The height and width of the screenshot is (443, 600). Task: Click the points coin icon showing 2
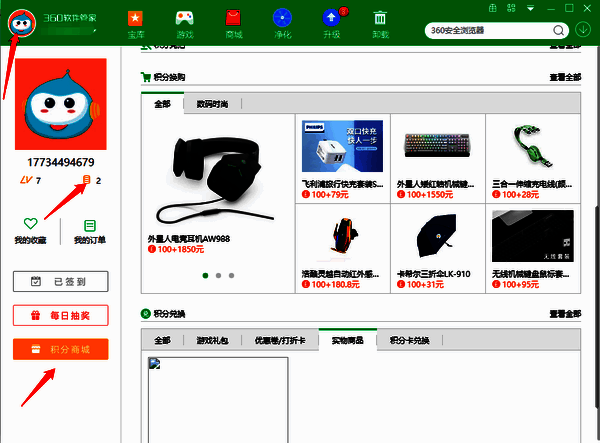coord(86,179)
